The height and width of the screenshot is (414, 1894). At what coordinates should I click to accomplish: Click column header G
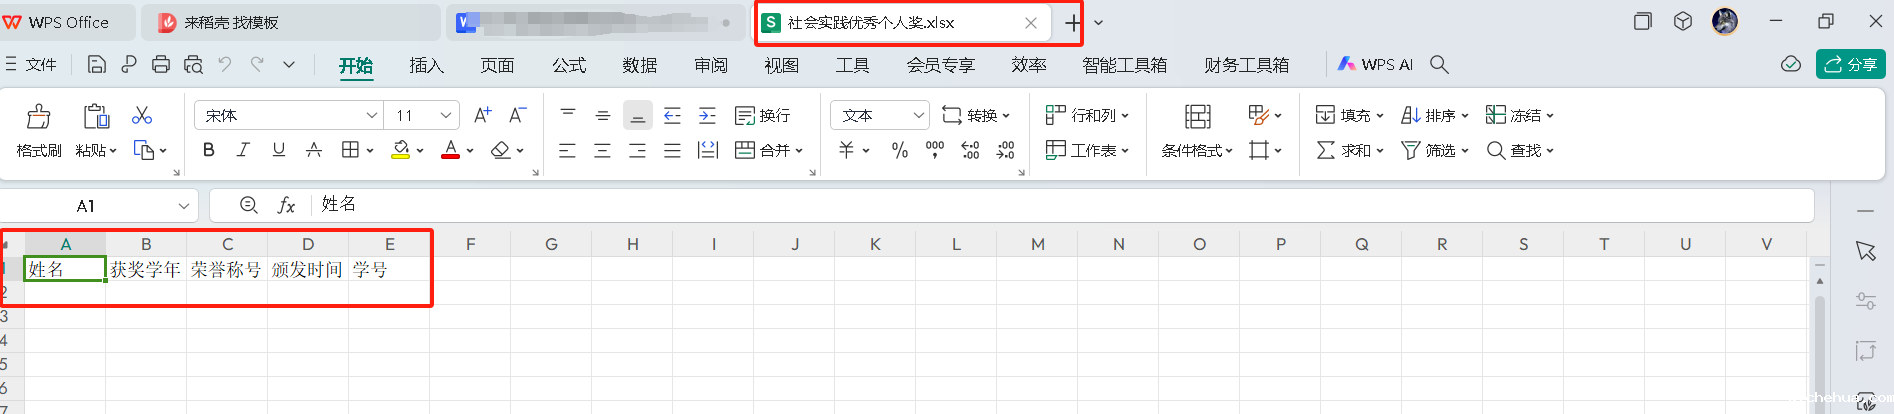click(551, 244)
